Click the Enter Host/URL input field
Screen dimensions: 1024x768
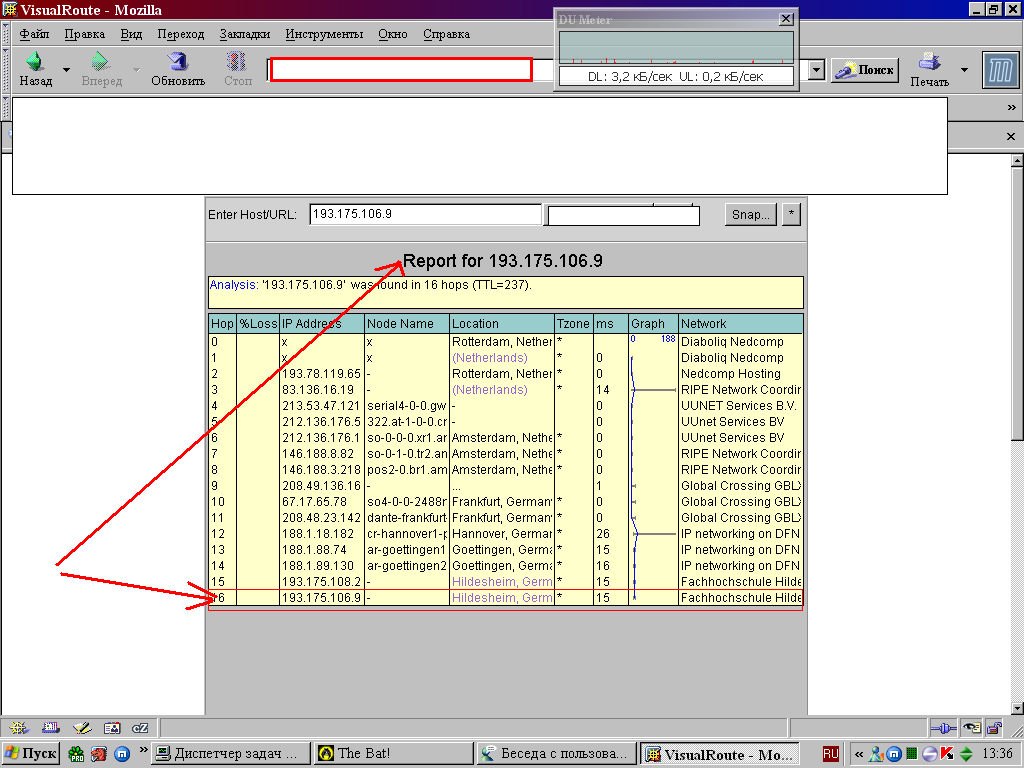(425, 214)
